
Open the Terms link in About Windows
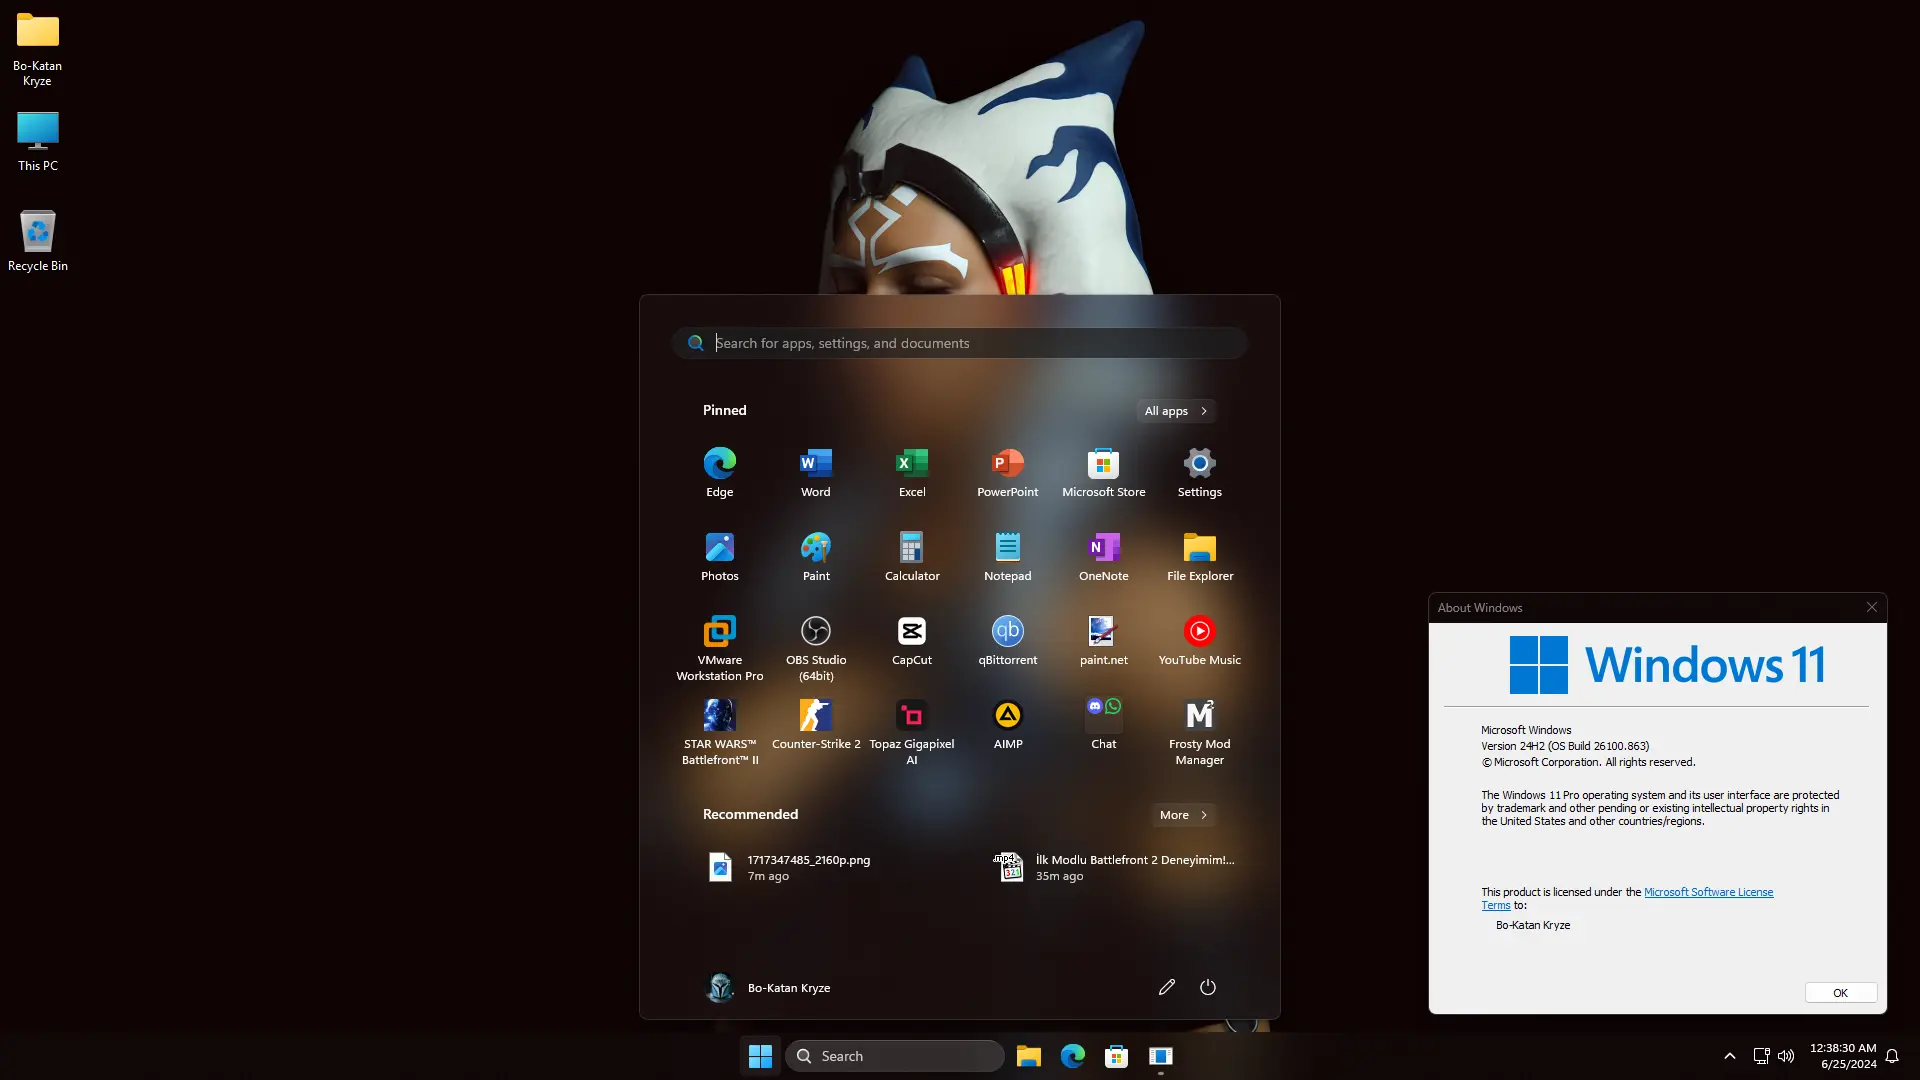point(1496,905)
